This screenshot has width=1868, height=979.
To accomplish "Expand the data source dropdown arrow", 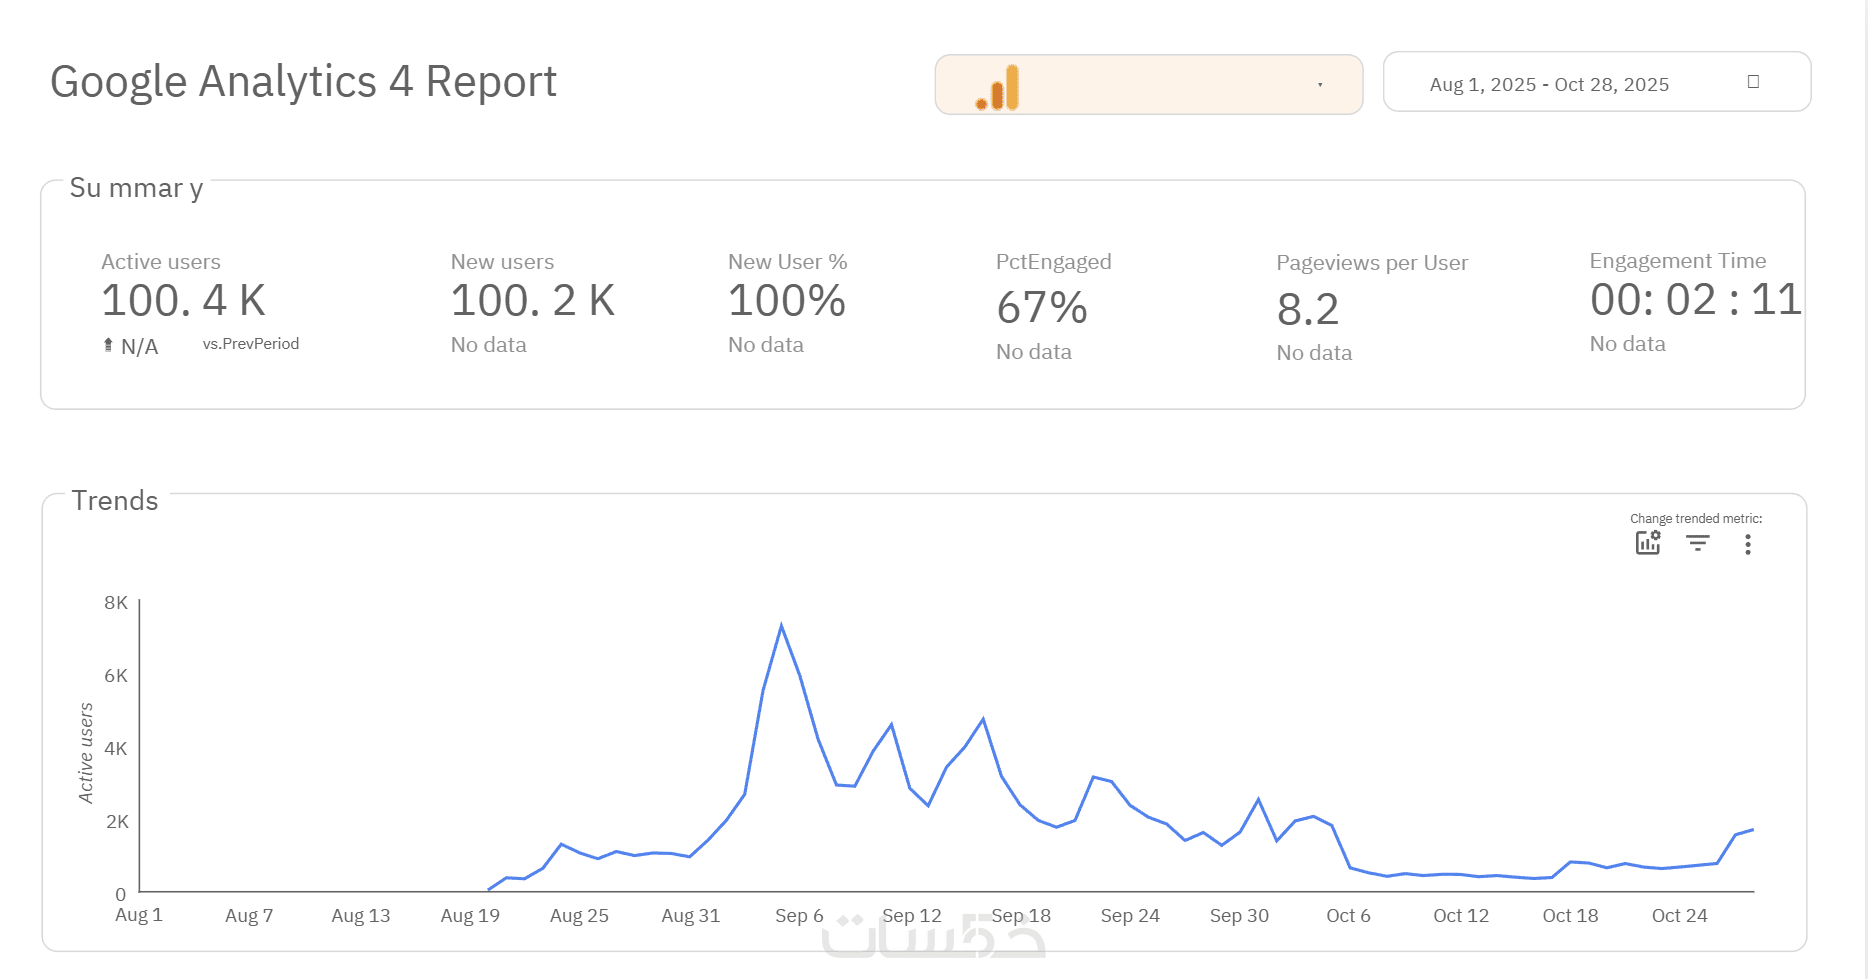I will [1320, 85].
